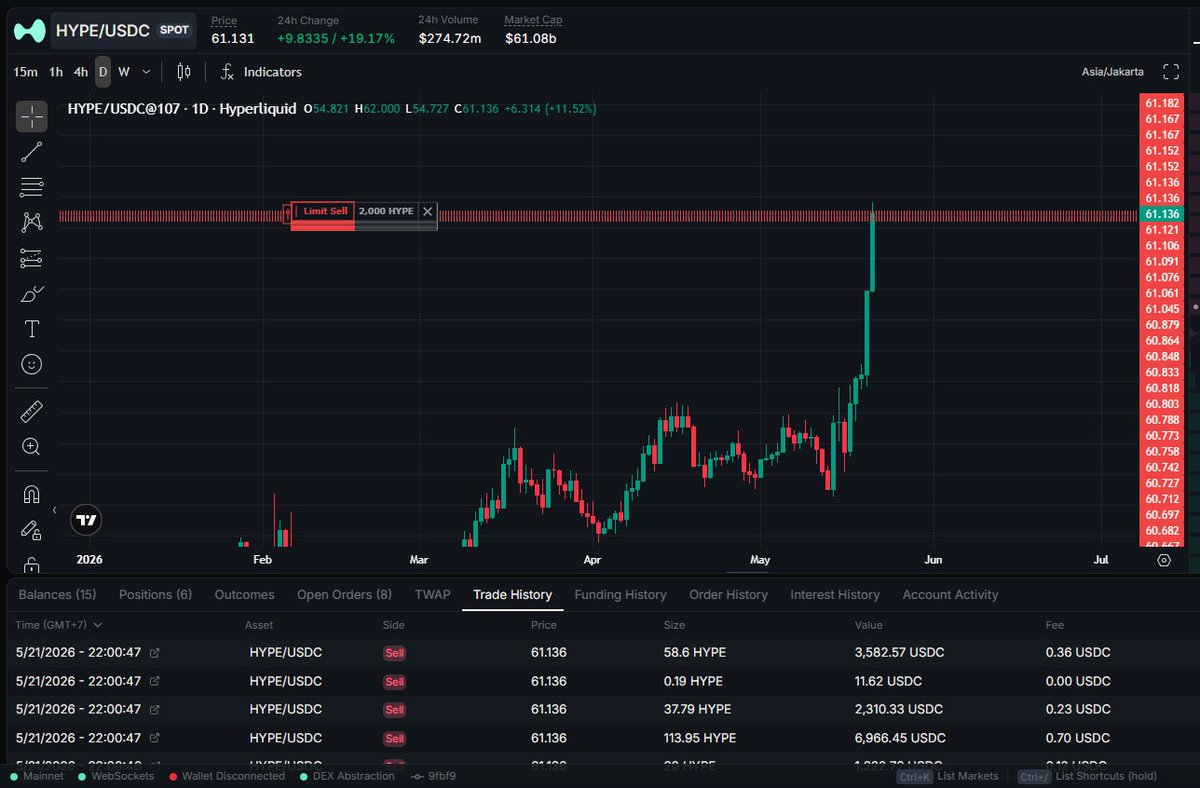The image size is (1200, 788).
Task: Open the Positions (6) tab
Action: (x=155, y=594)
